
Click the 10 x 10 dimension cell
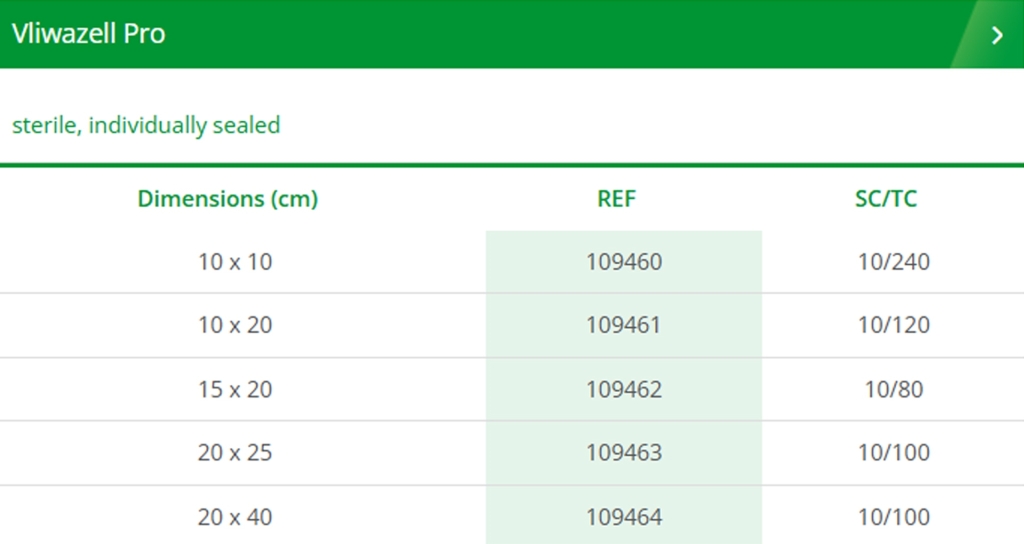pyautogui.click(x=235, y=262)
